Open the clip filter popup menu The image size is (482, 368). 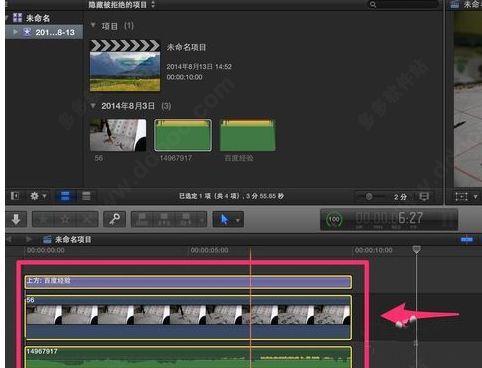click(x=122, y=5)
